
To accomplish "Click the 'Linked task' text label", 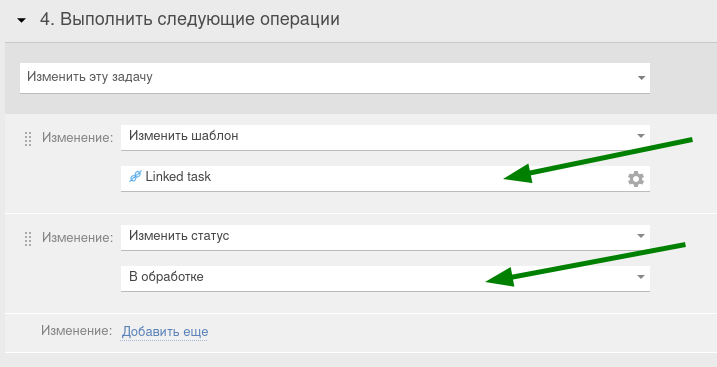I will [178, 177].
